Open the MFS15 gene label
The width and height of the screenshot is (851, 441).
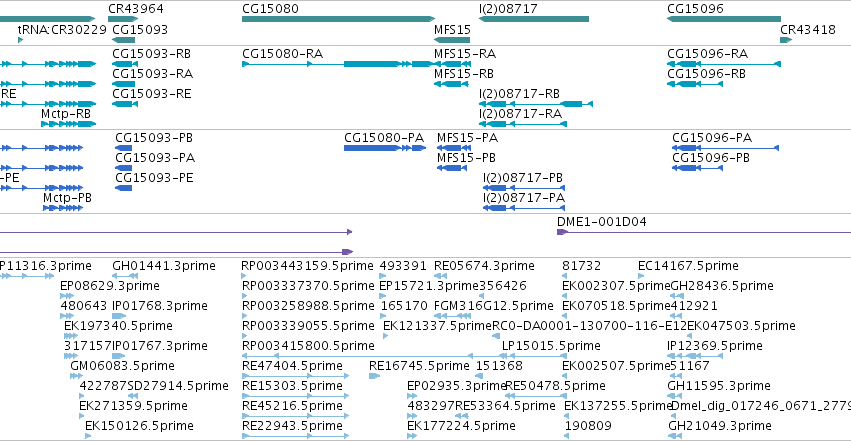point(452,30)
